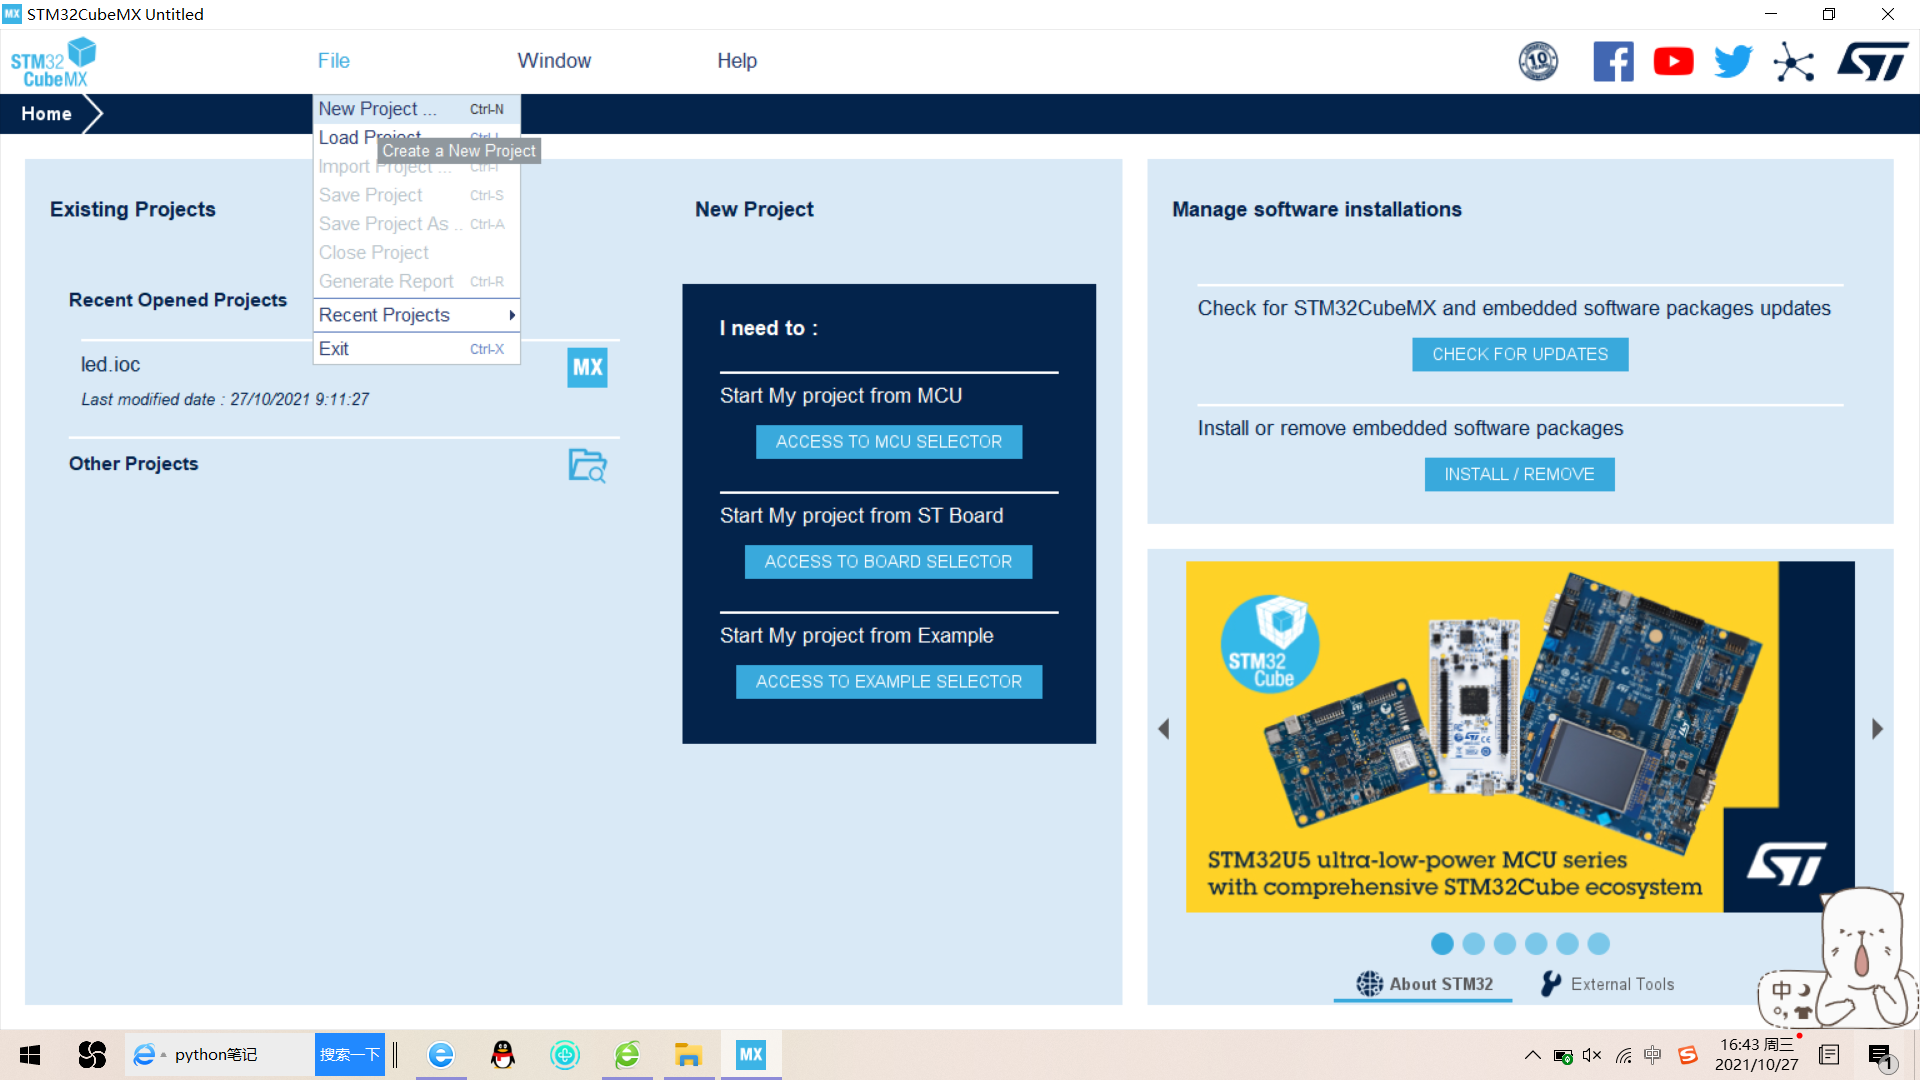Click the battery/power tray icon
The image size is (1920, 1080).
point(1563,1055)
